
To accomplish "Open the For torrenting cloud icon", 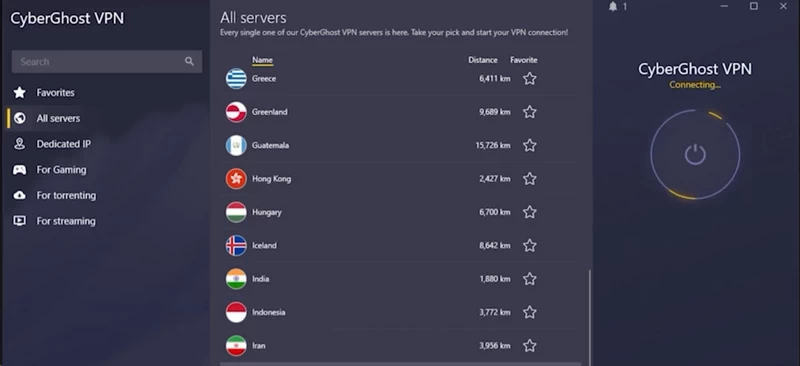I will click(x=19, y=195).
